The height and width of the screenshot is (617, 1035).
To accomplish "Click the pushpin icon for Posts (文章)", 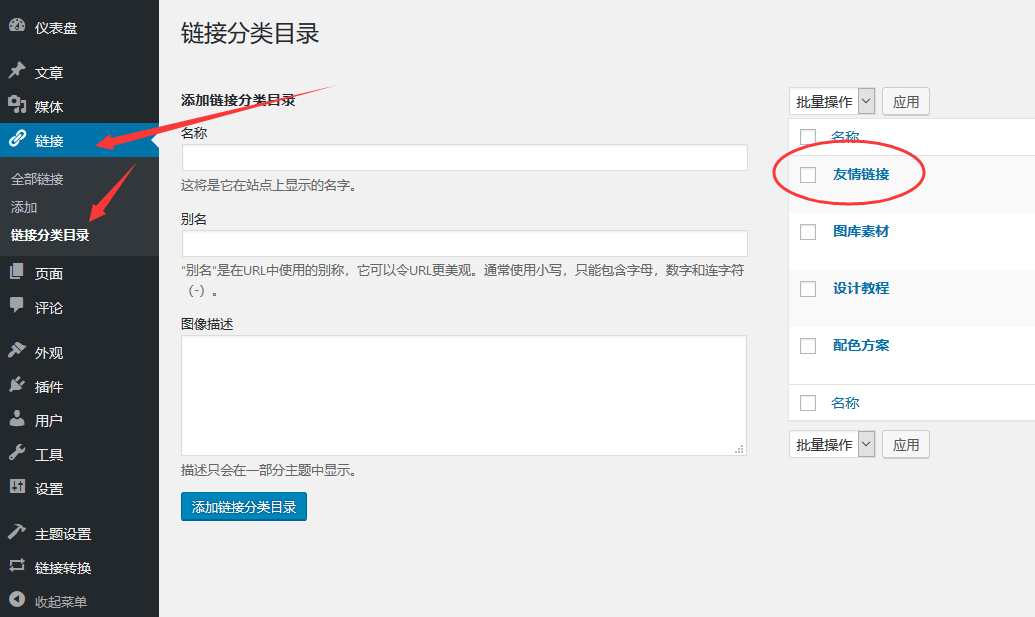I will pos(17,72).
